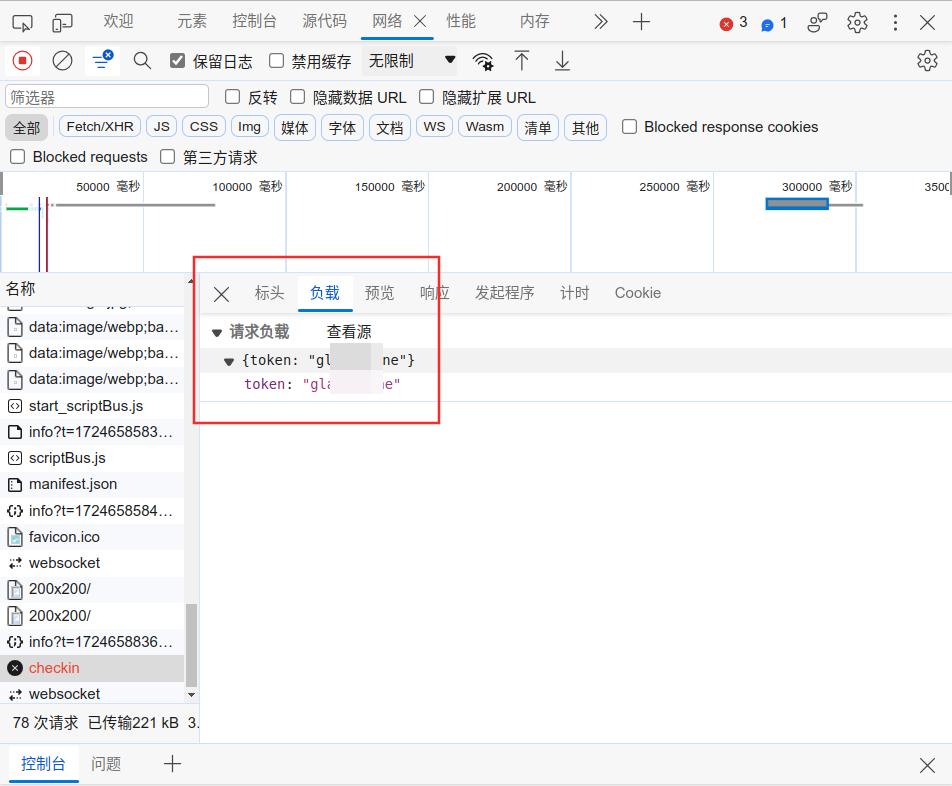Switch to the 响应 tab
This screenshot has height=786, width=952.
(434, 293)
